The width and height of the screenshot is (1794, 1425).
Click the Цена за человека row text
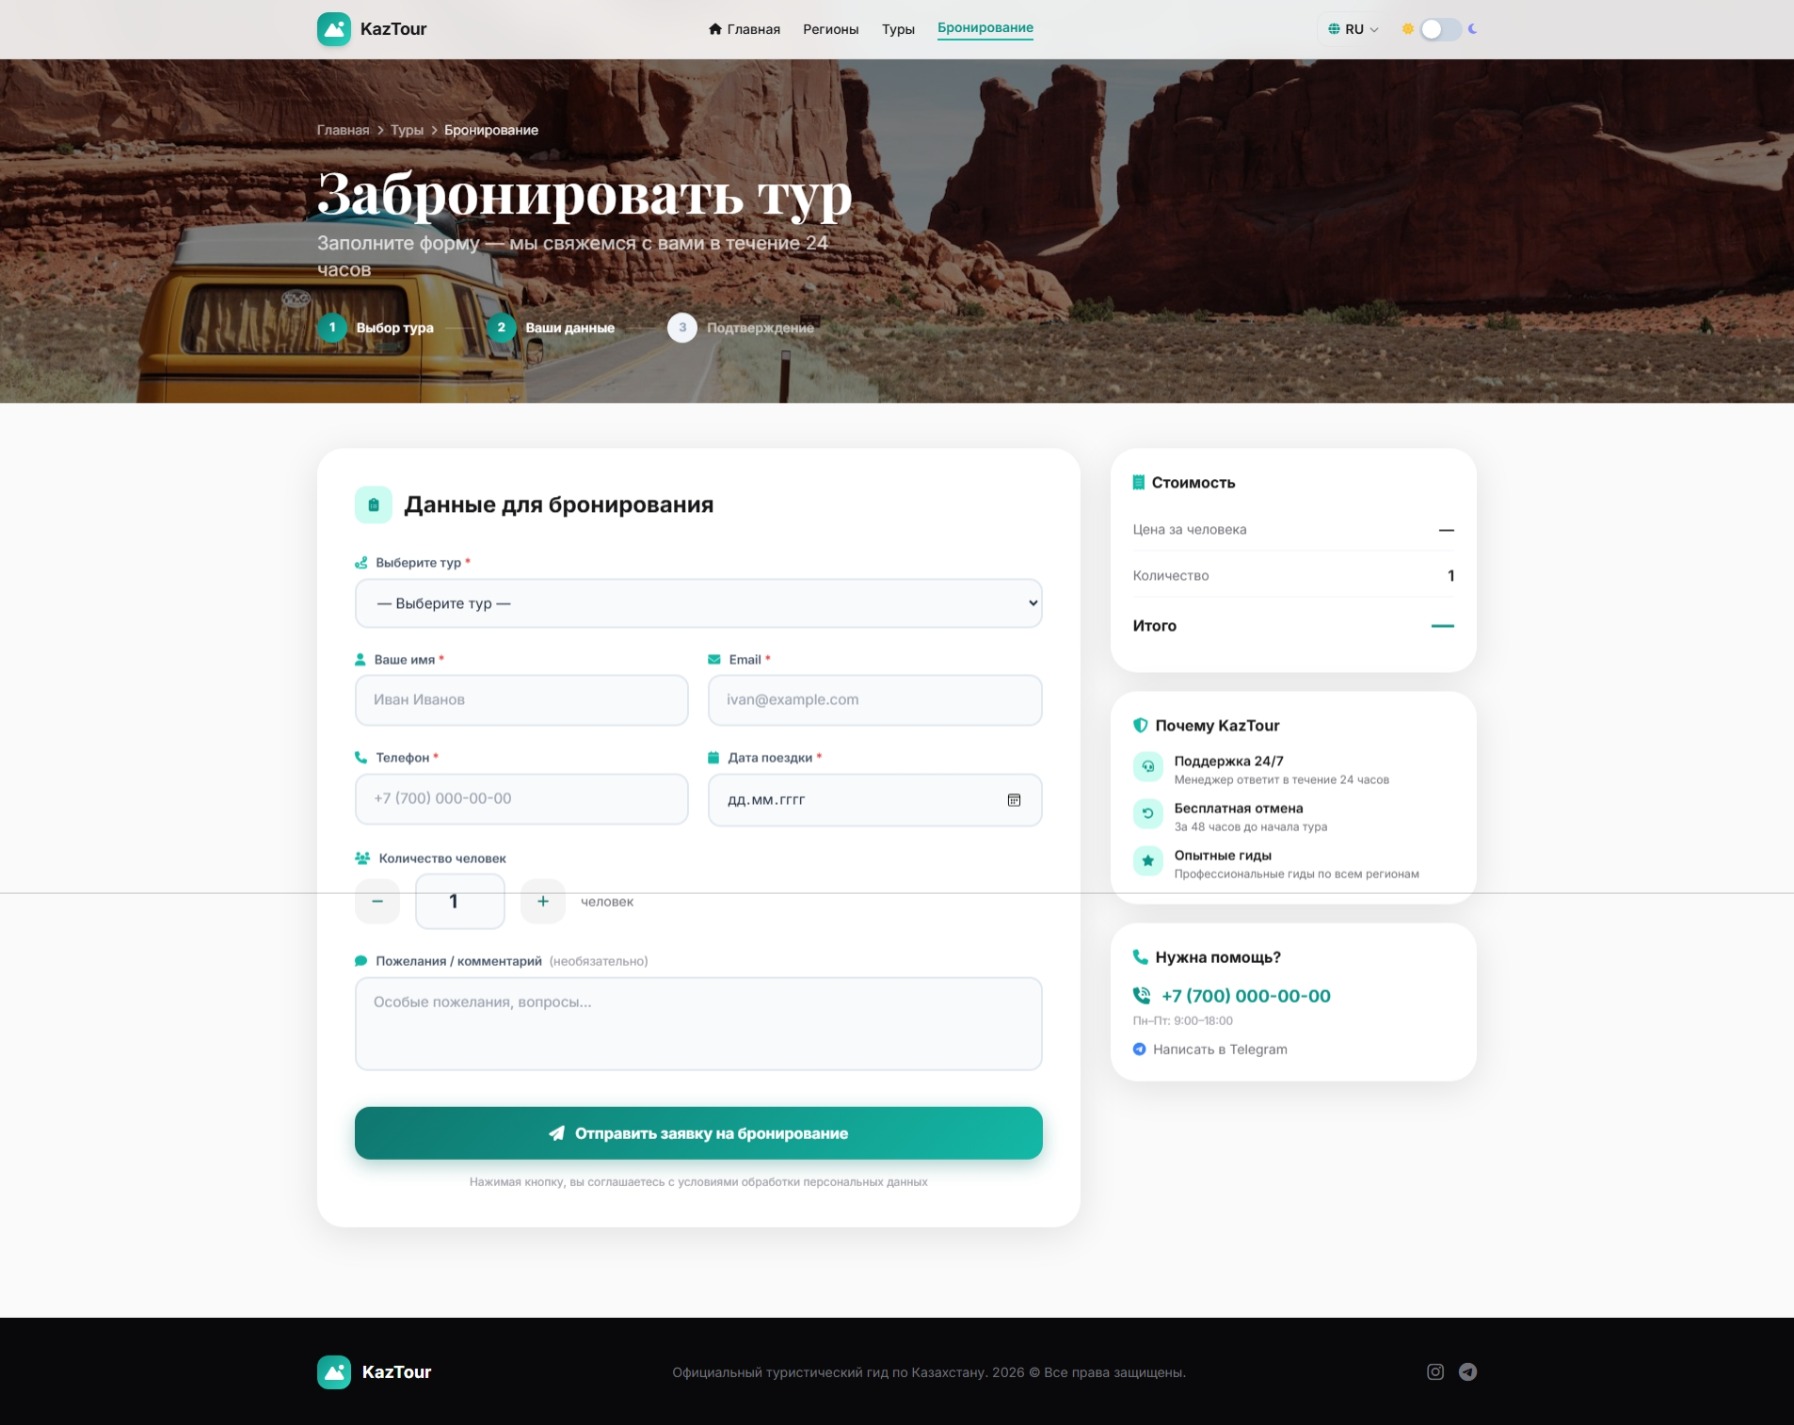click(x=1189, y=529)
